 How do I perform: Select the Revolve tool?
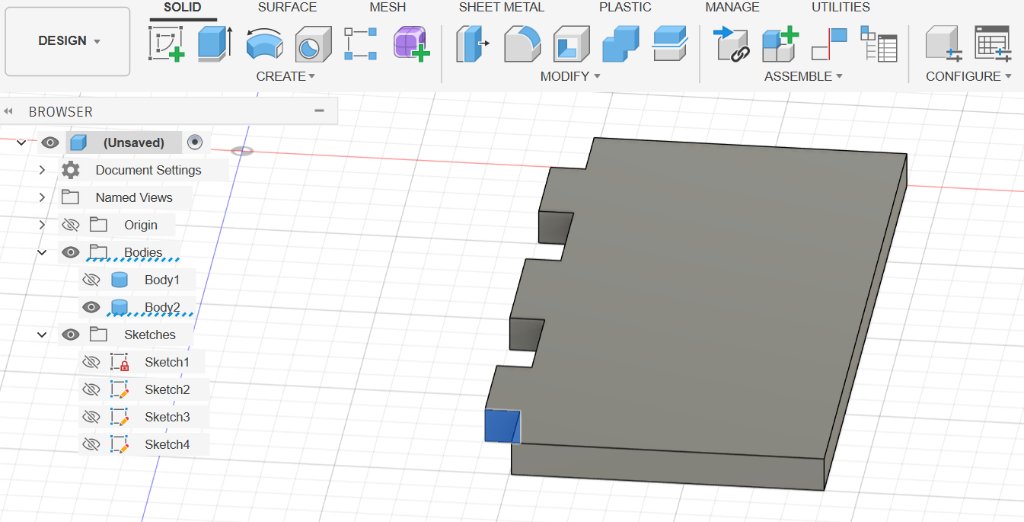click(264, 44)
